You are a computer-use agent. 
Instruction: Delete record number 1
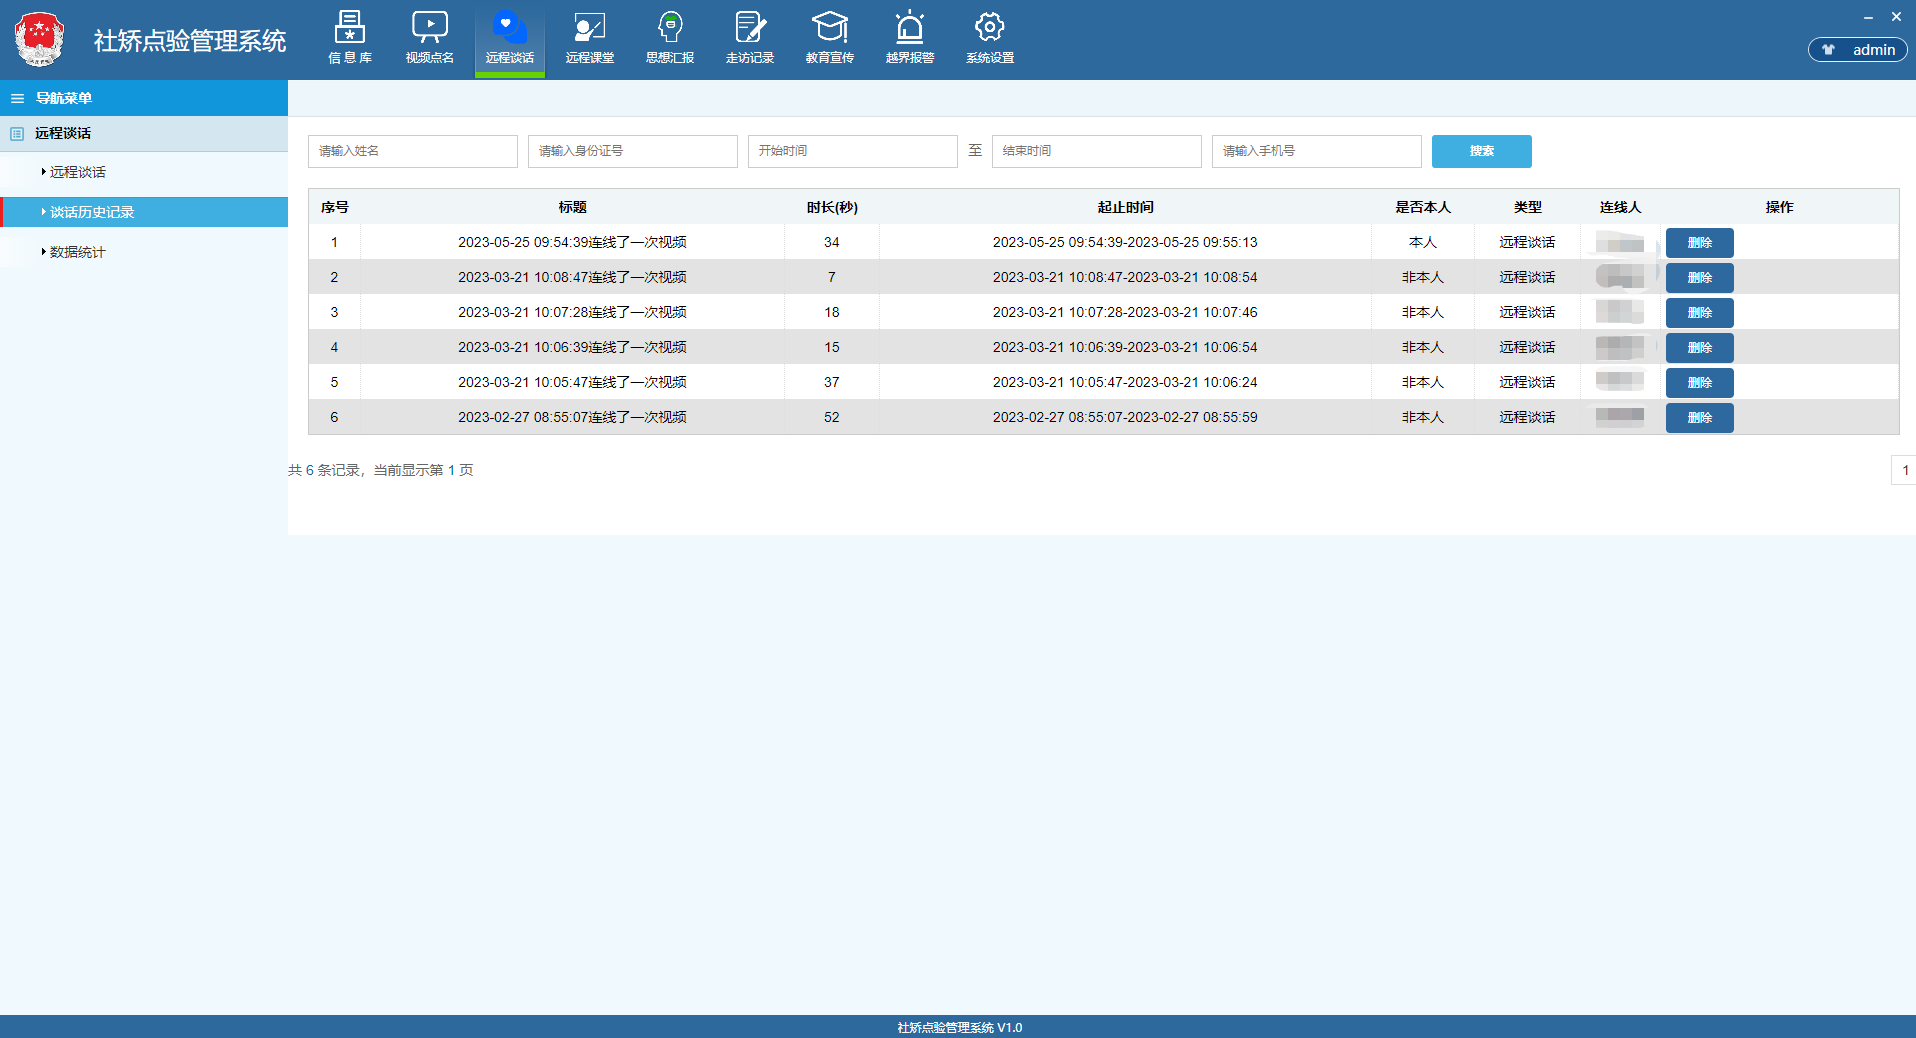[1699, 243]
